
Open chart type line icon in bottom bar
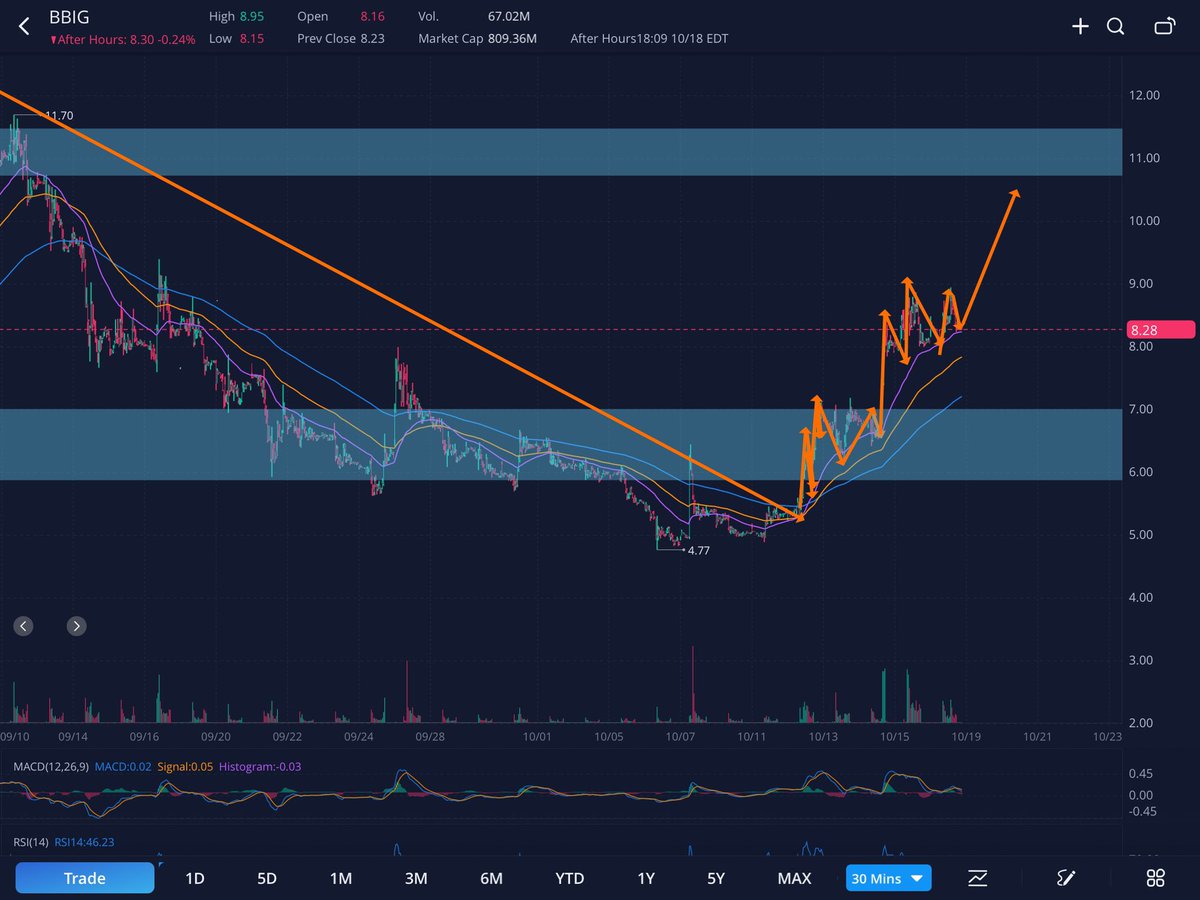coord(977,878)
